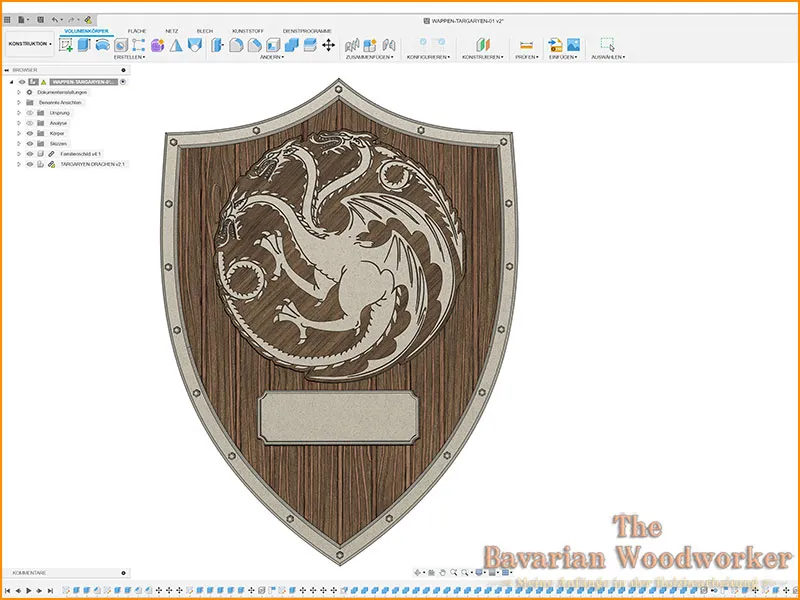Switch to the BLECH tab
Image resolution: width=800 pixels, height=600 pixels.
[205, 31]
